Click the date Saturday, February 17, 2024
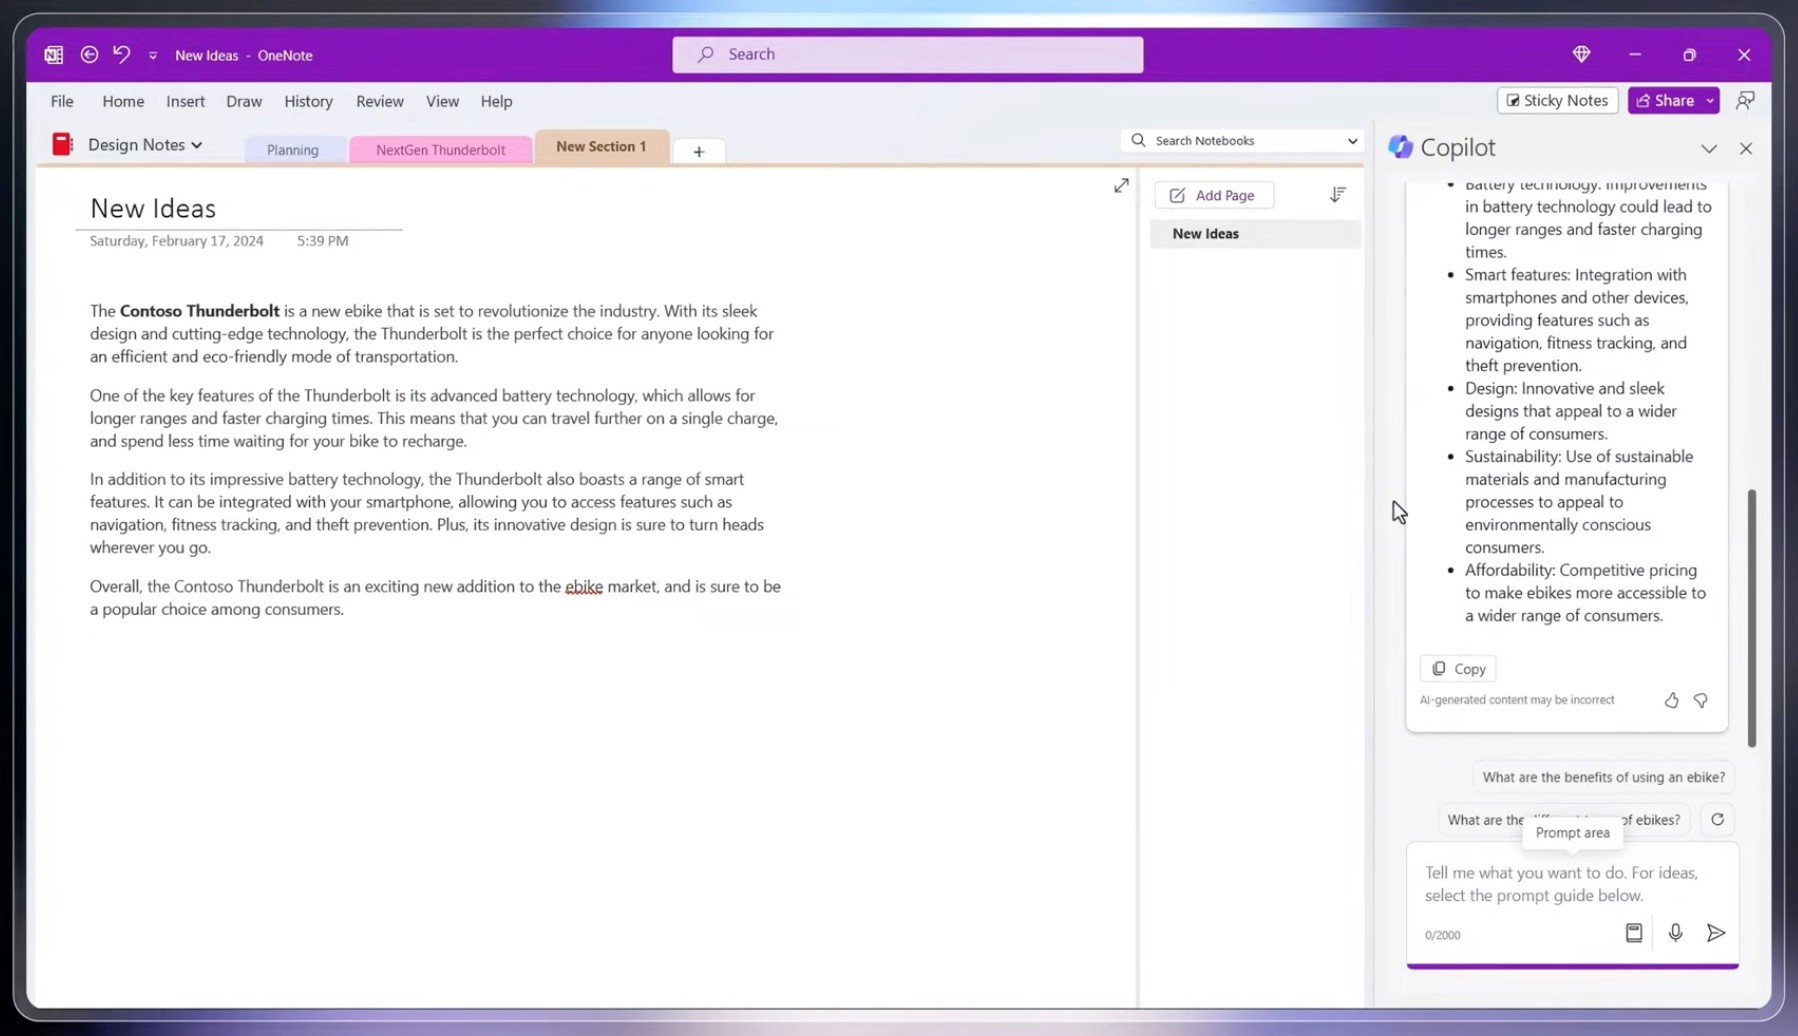 [x=177, y=241]
